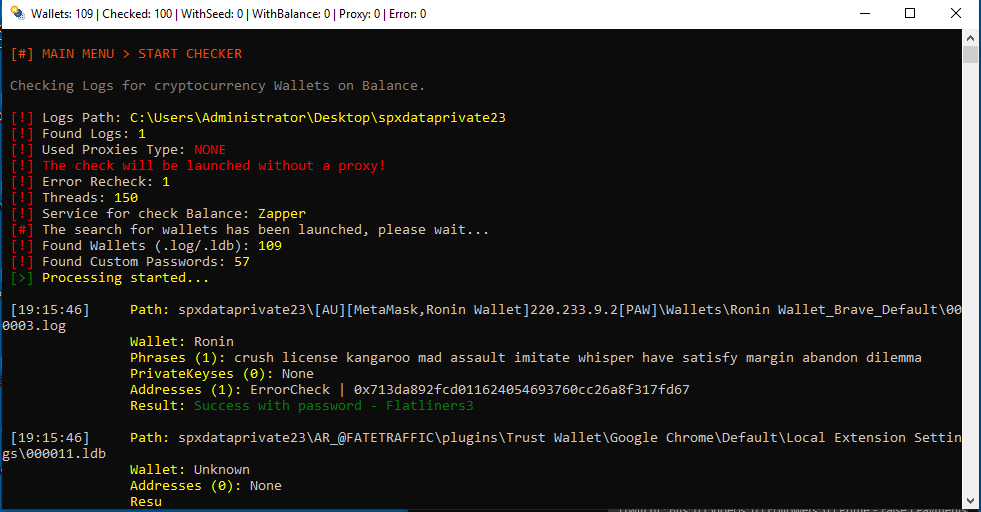Screen dimensions: 981x512
Task: Click the vertical scrollbar thumb
Action: (970, 54)
